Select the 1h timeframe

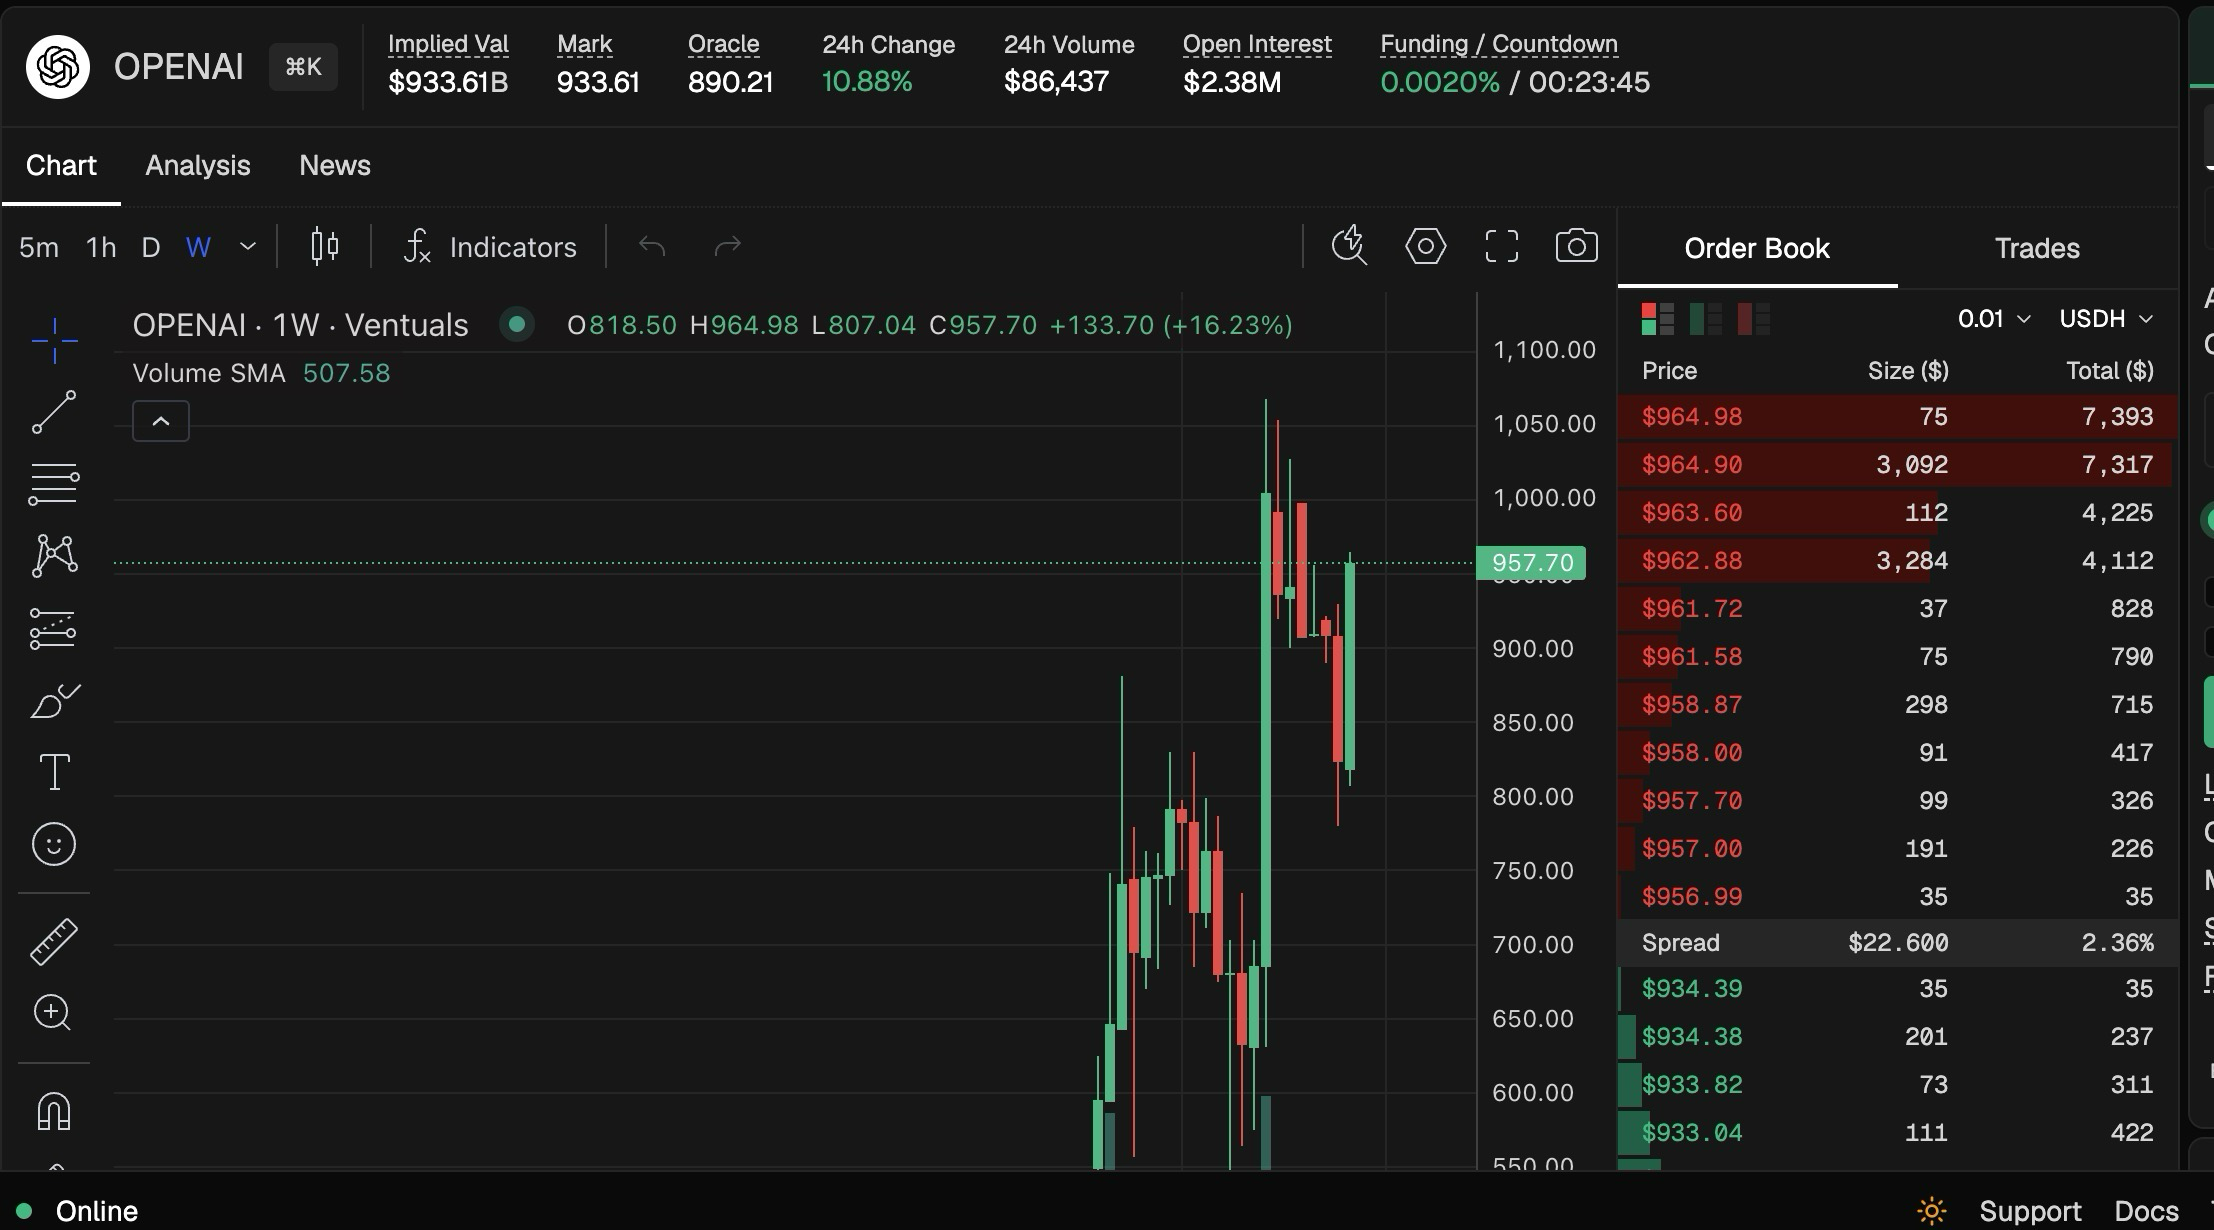tap(101, 247)
